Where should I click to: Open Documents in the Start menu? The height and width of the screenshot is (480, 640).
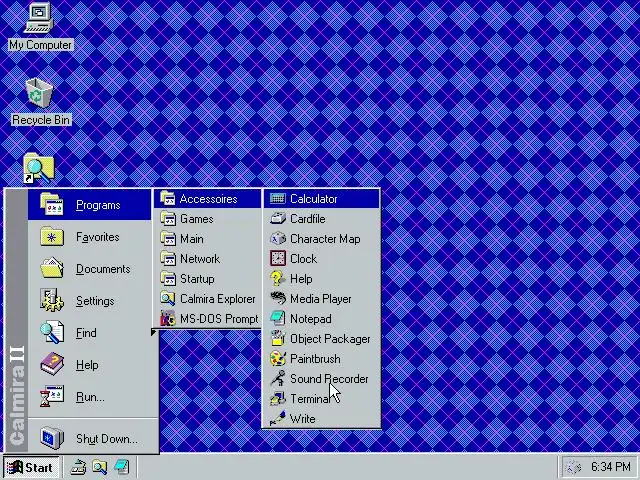click(90, 269)
